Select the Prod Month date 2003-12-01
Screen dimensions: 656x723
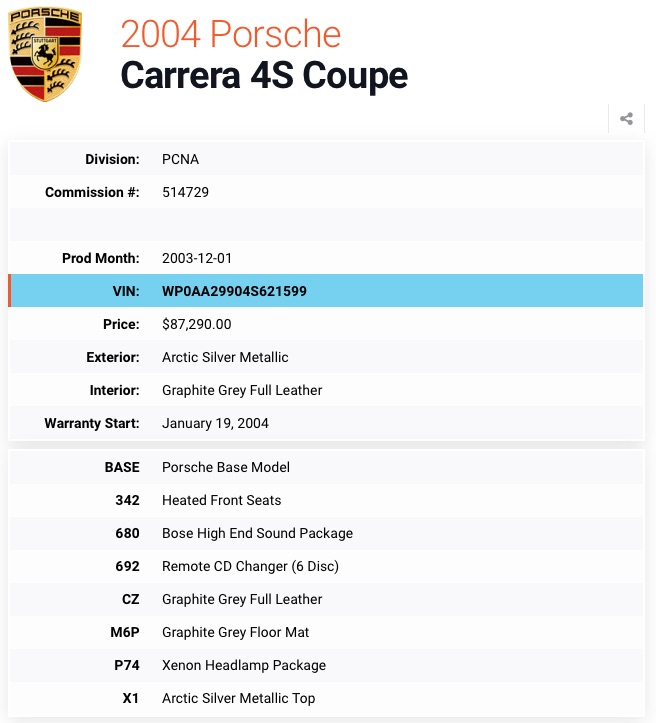click(x=196, y=258)
